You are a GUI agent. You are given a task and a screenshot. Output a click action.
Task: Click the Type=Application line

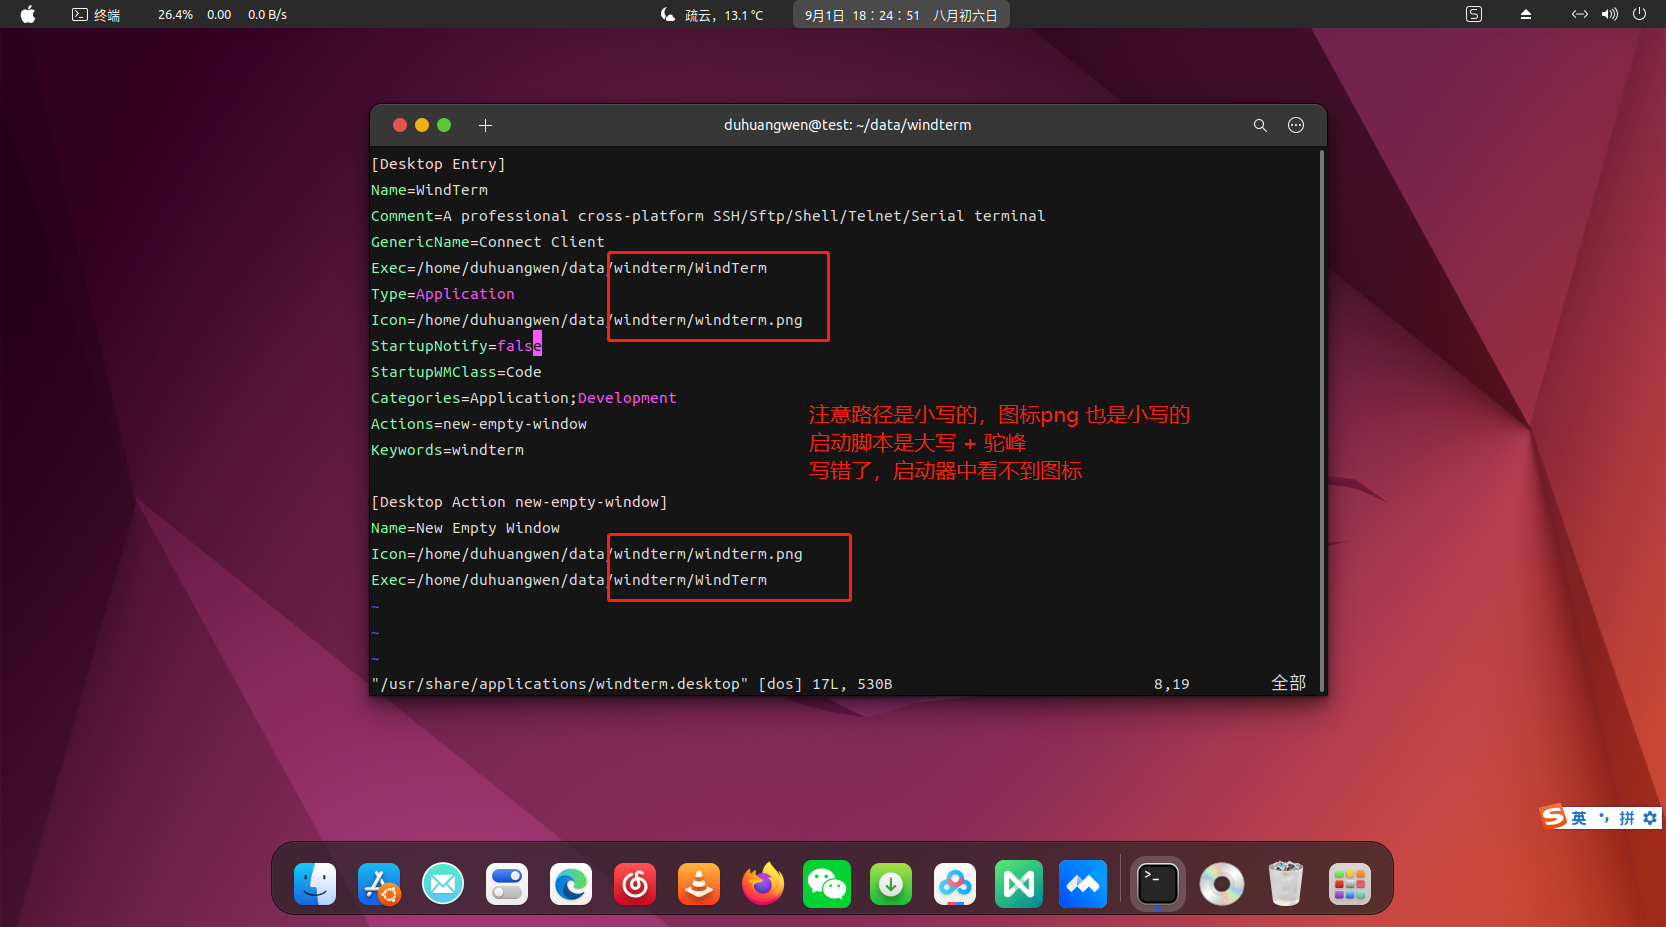point(442,294)
